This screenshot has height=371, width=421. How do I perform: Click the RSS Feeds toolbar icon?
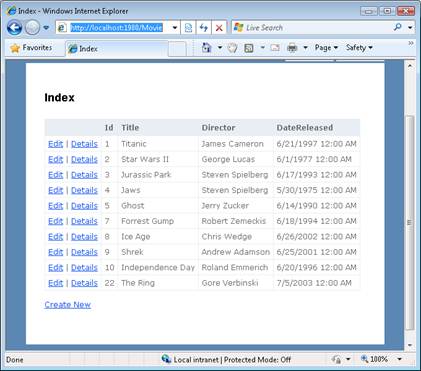[249, 48]
